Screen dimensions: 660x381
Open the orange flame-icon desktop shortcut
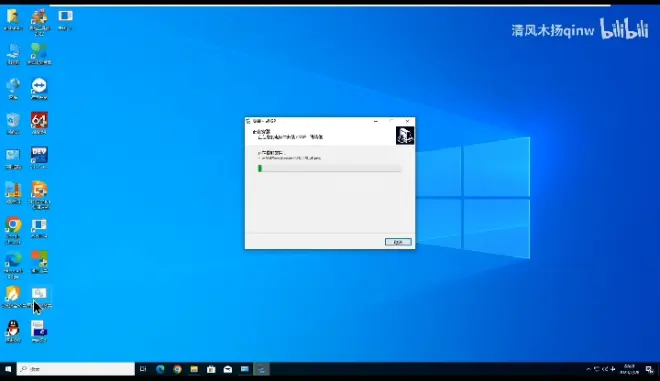point(13,297)
